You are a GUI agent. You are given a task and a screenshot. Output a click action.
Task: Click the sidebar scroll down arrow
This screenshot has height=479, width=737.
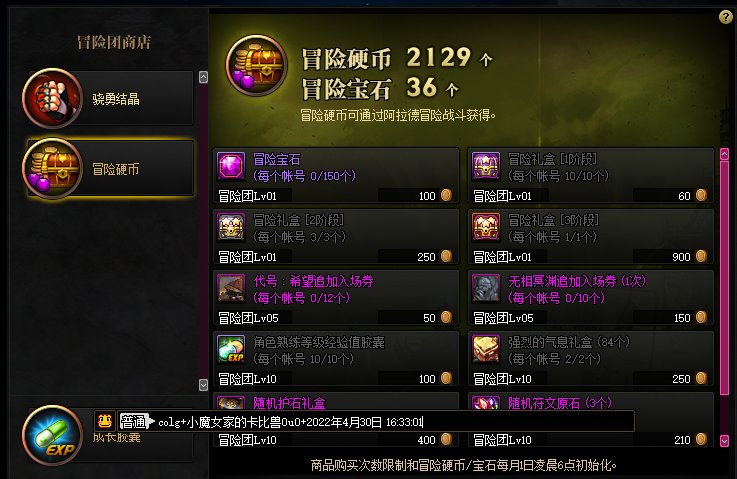(204, 385)
